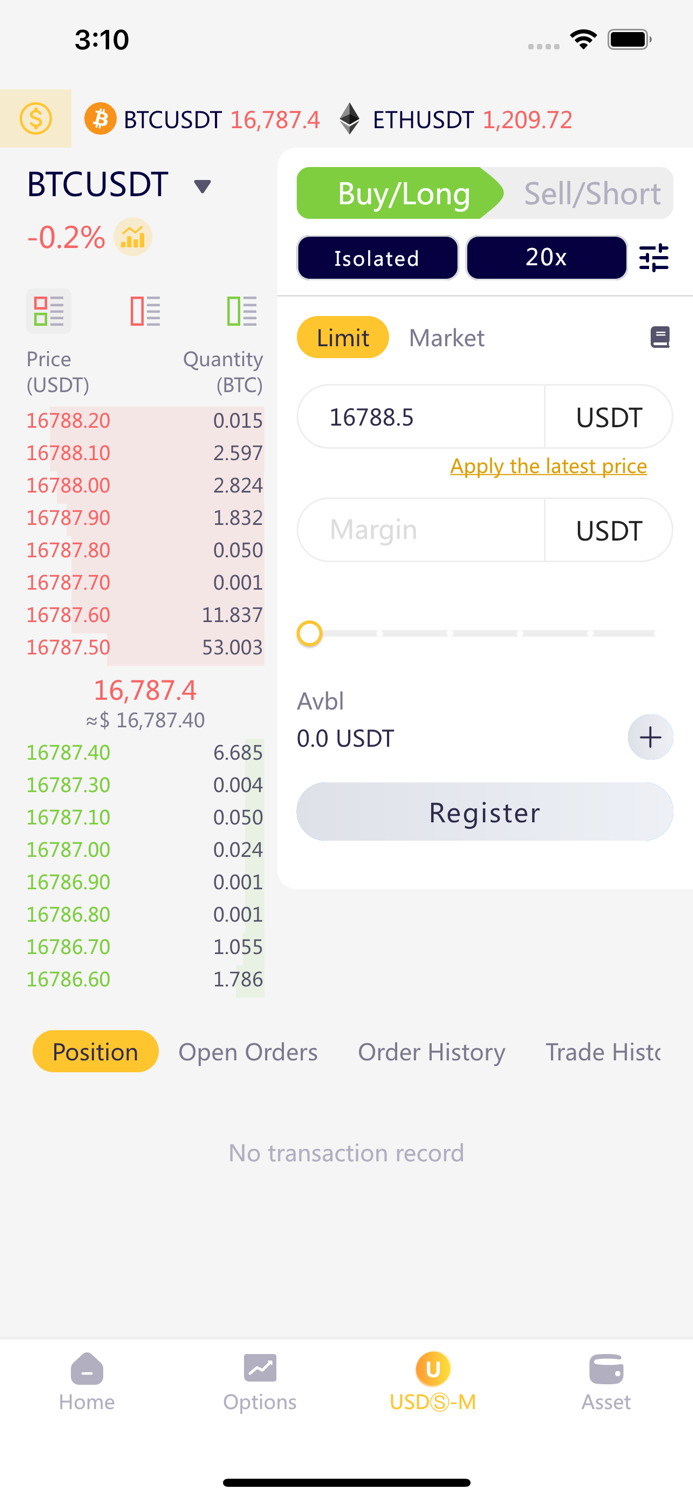This screenshot has width=693, height=1500.
Task: Select the Market order type
Action: pyautogui.click(x=446, y=338)
